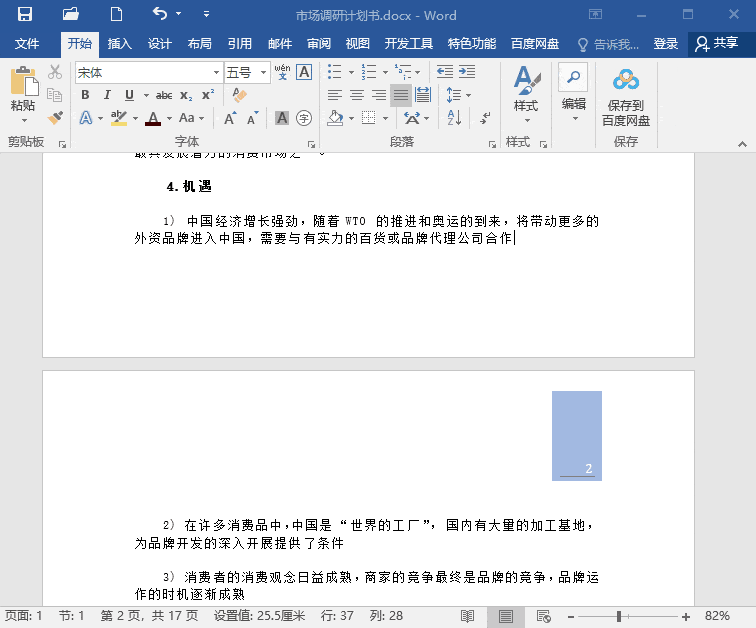Image resolution: width=756 pixels, height=628 pixels.
Task: Toggle Character Shading gray A
Action: coord(282,118)
